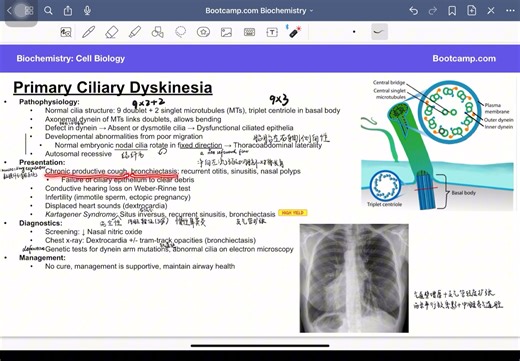Tap the Triplet centriole diagram label
This screenshot has width=520, height=361.
(x=384, y=204)
